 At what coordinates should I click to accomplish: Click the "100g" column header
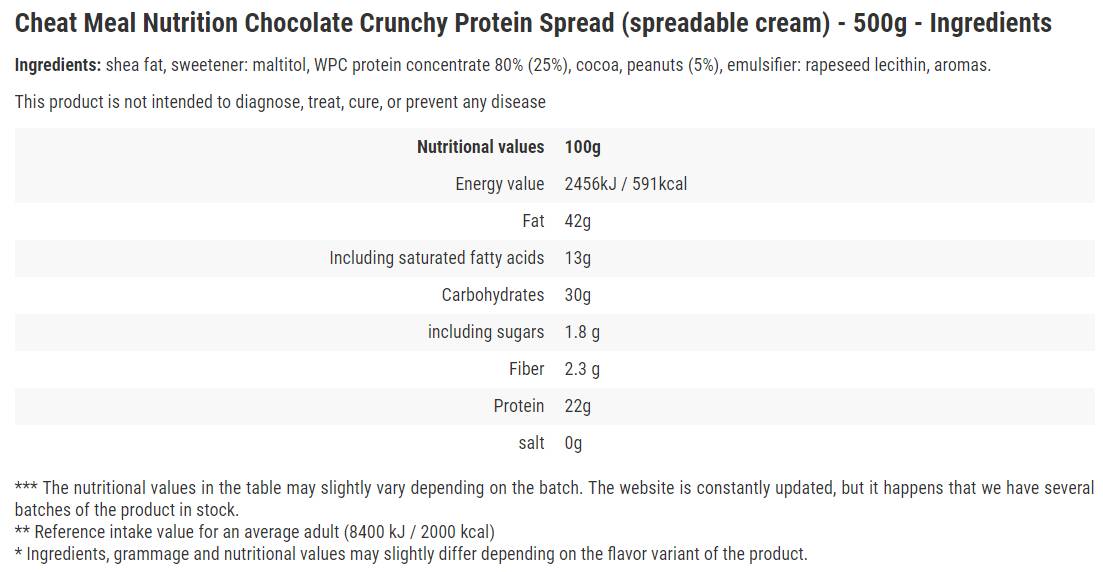pyautogui.click(x=582, y=147)
